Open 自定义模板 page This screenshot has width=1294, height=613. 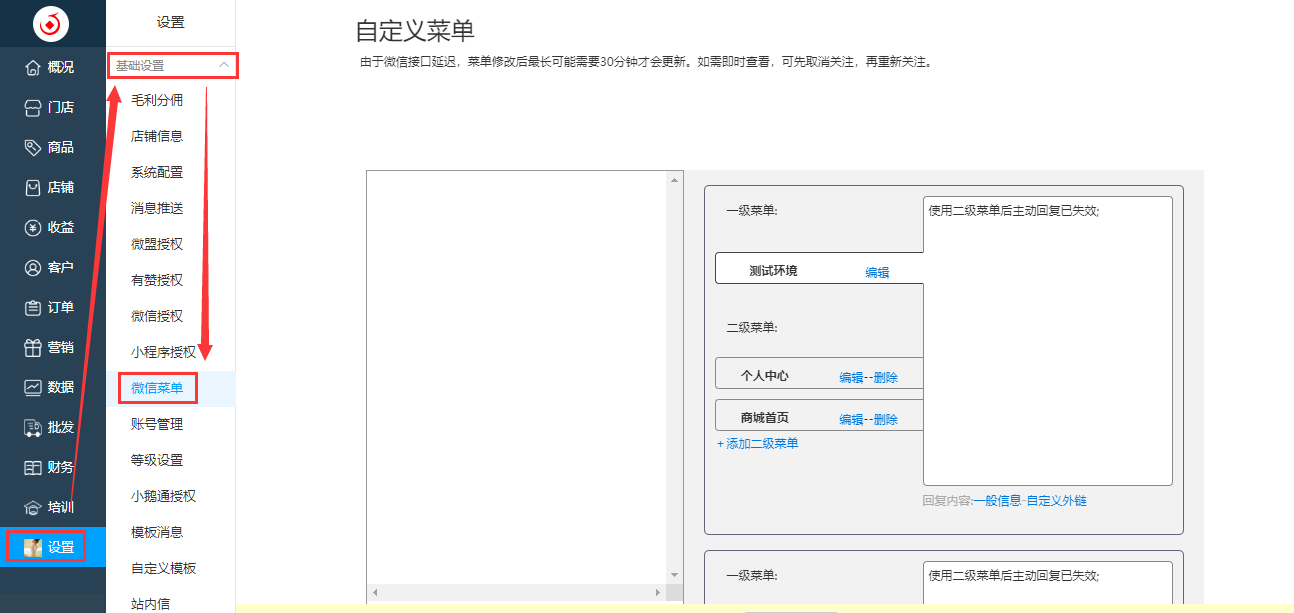(164, 568)
